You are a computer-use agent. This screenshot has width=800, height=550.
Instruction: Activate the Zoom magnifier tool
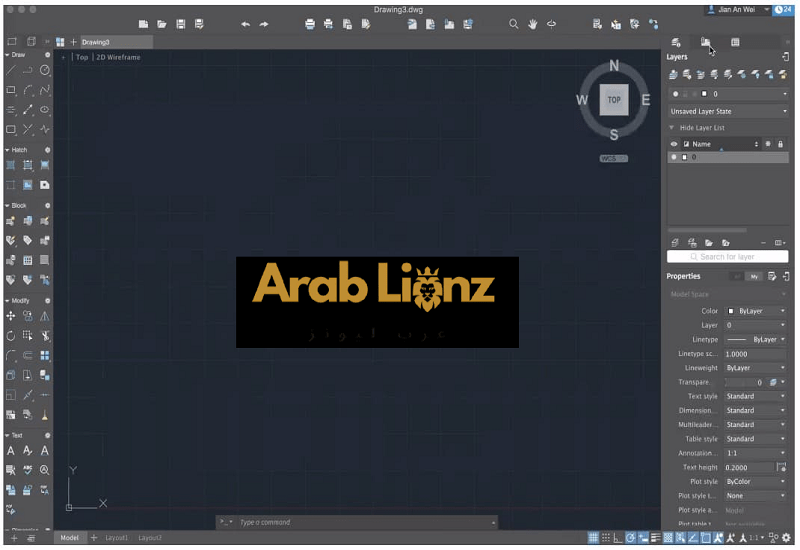click(514, 24)
